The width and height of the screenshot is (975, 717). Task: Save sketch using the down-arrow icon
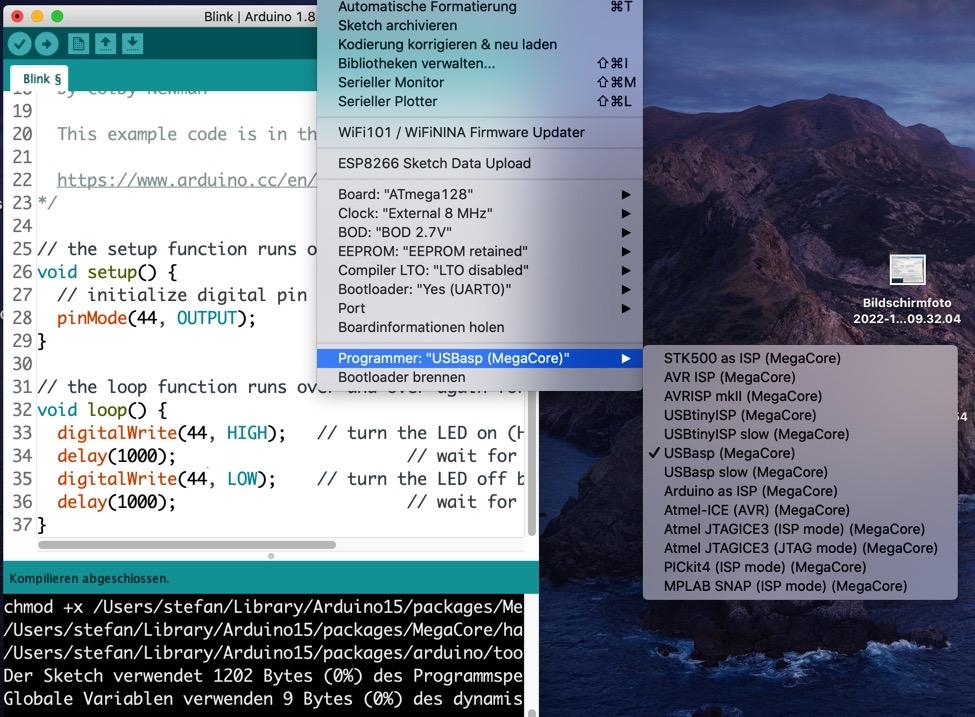[x=132, y=44]
